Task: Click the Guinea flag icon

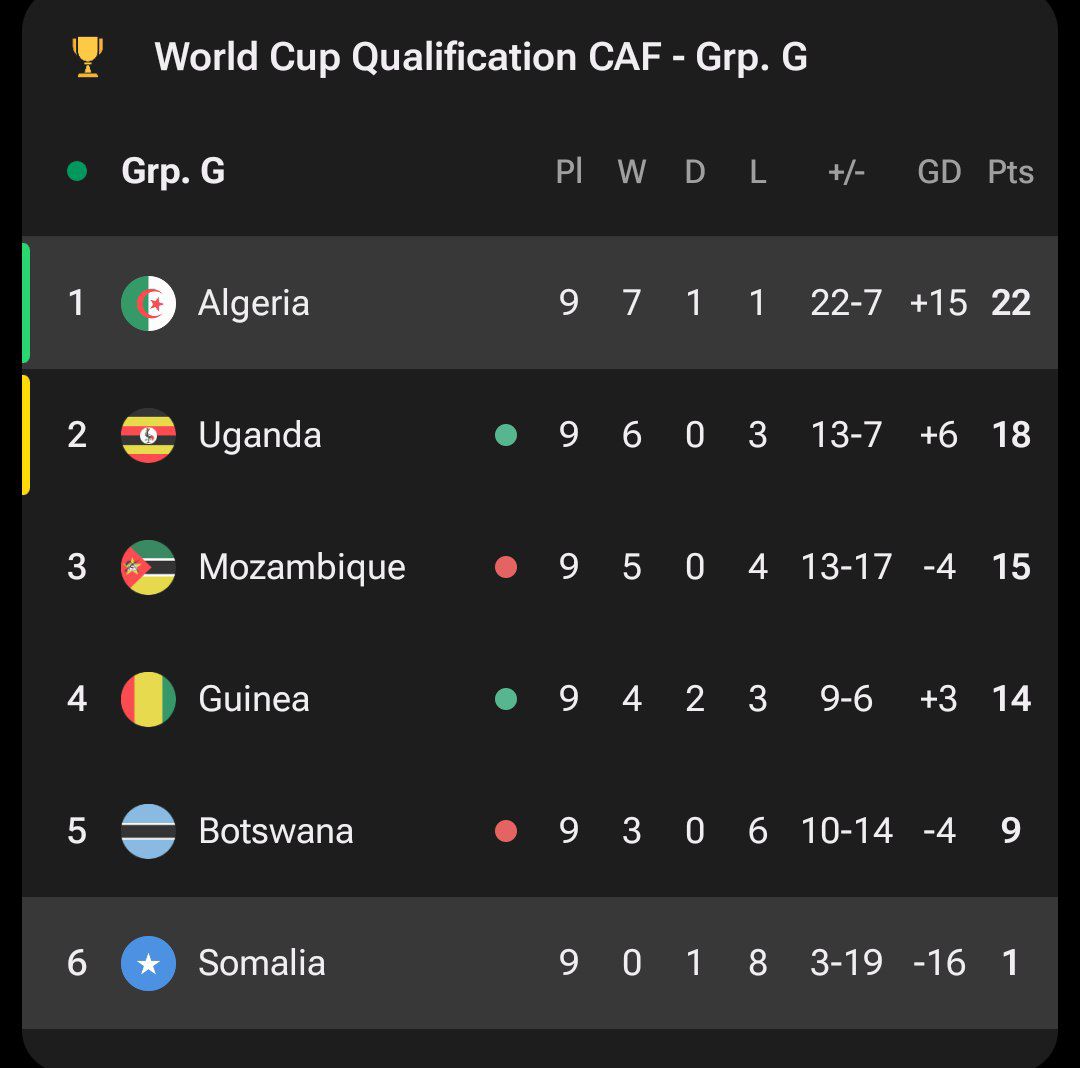Action: point(148,699)
